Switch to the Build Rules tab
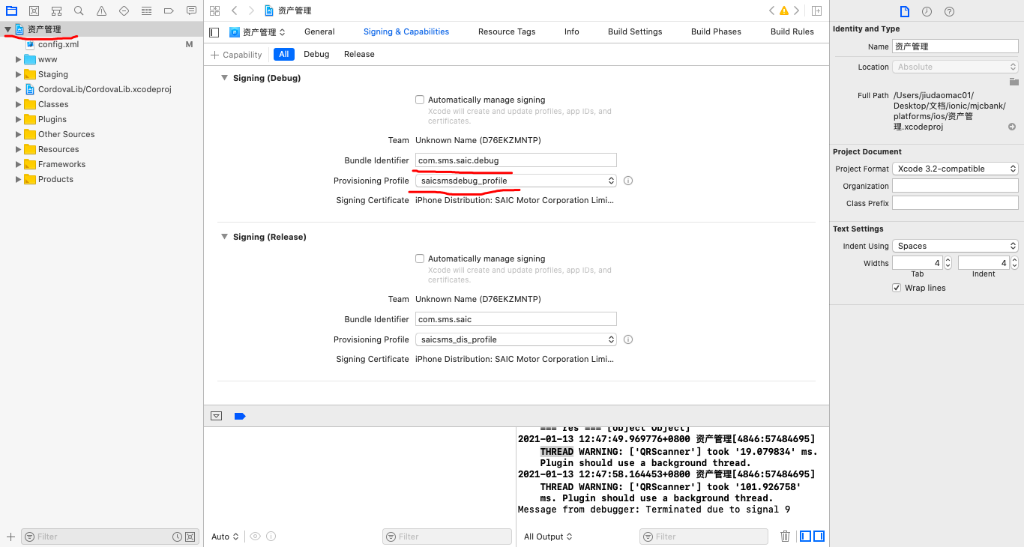The image size is (1024, 547). [792, 31]
